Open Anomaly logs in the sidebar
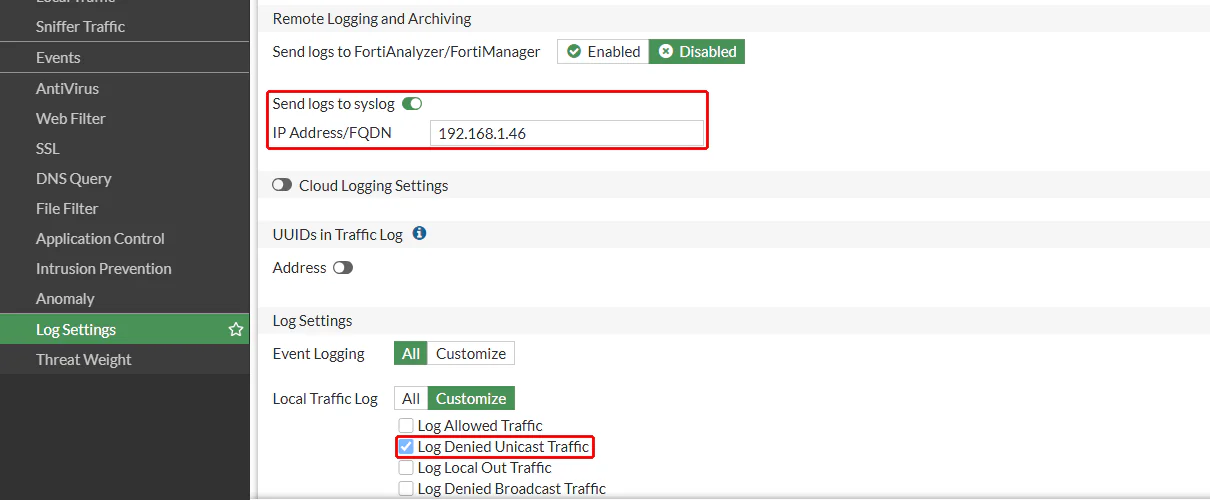The image size is (1210, 500). point(124,298)
